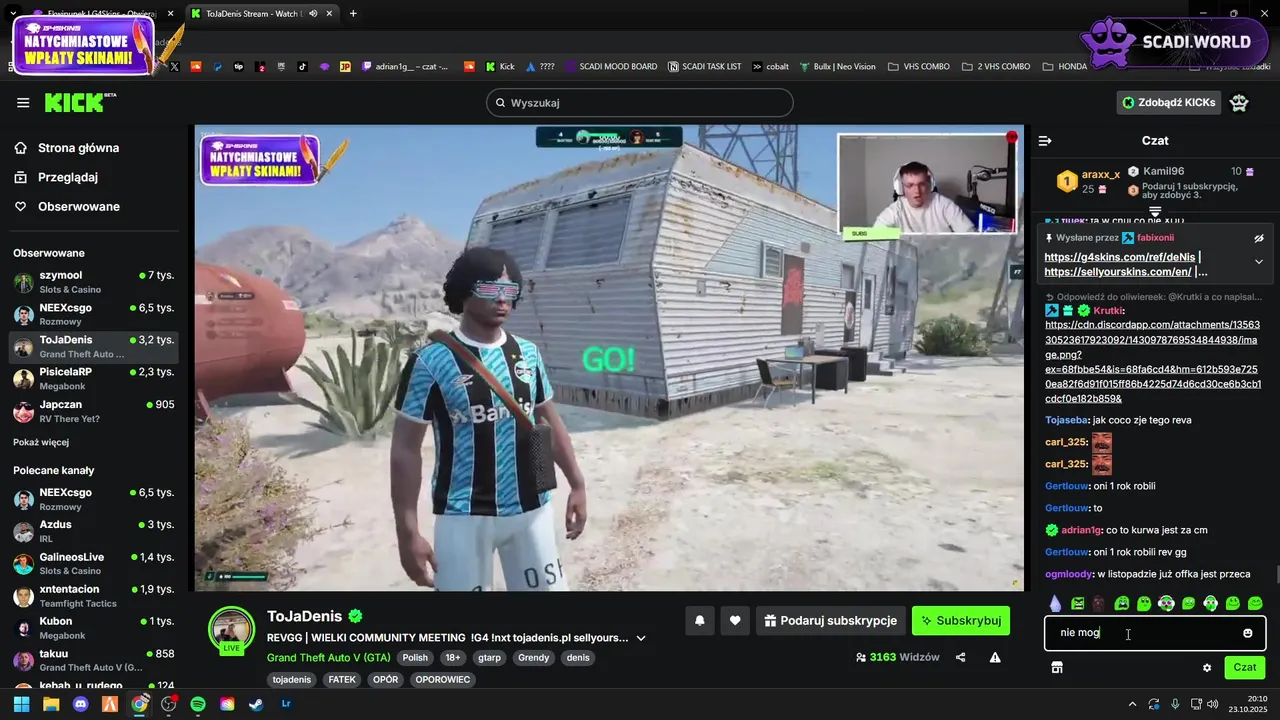The width and height of the screenshot is (1280, 720).
Task: Open Lightroom from the taskbar
Action: click(286, 704)
